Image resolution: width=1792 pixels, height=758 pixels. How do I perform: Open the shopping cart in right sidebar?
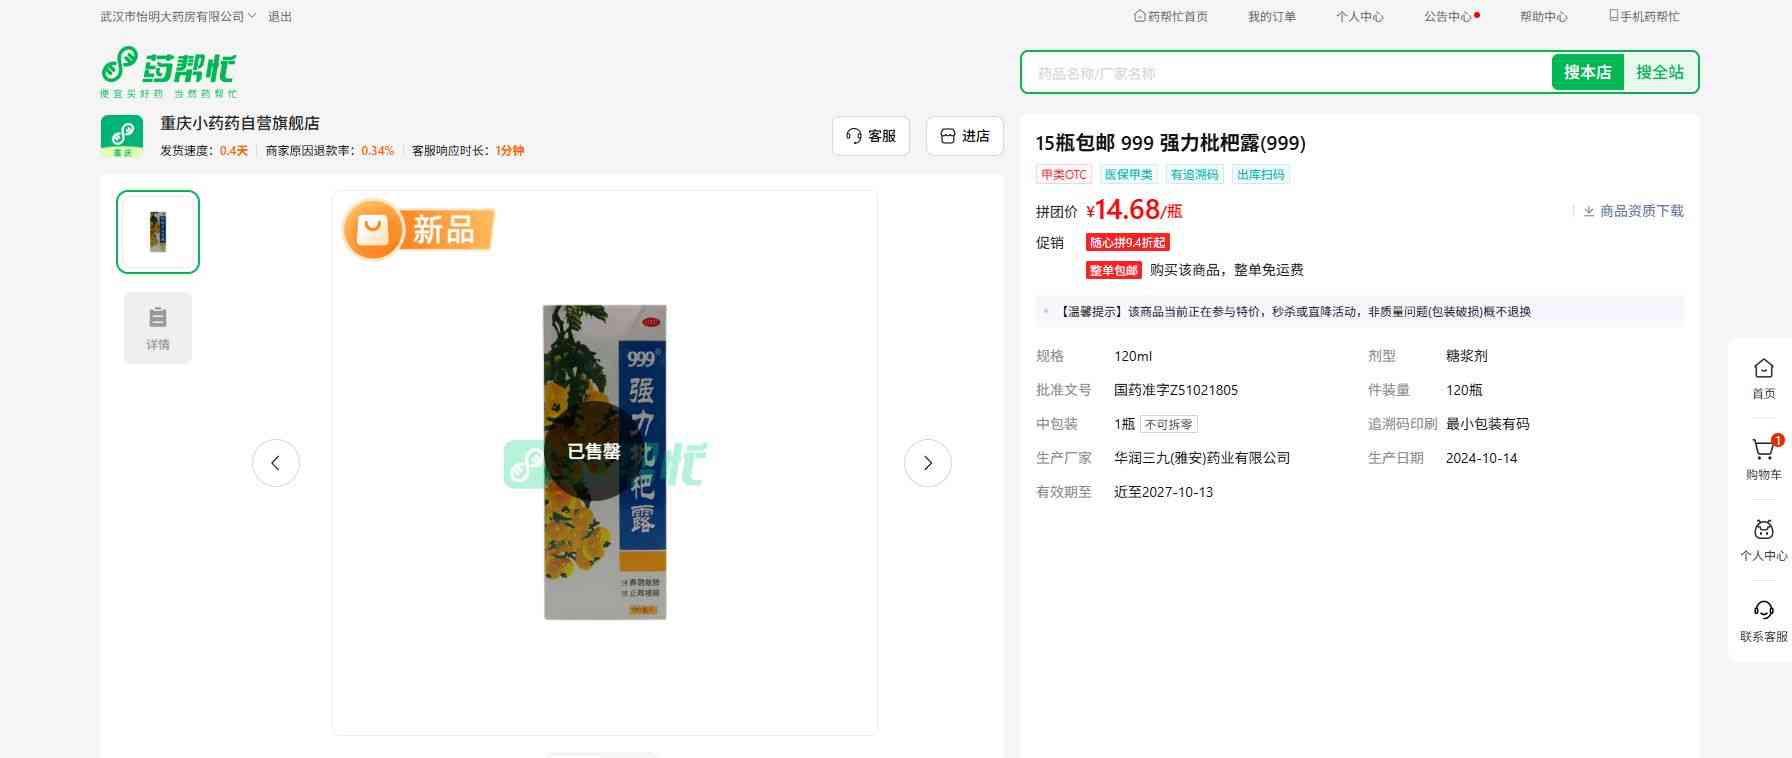point(1763,458)
